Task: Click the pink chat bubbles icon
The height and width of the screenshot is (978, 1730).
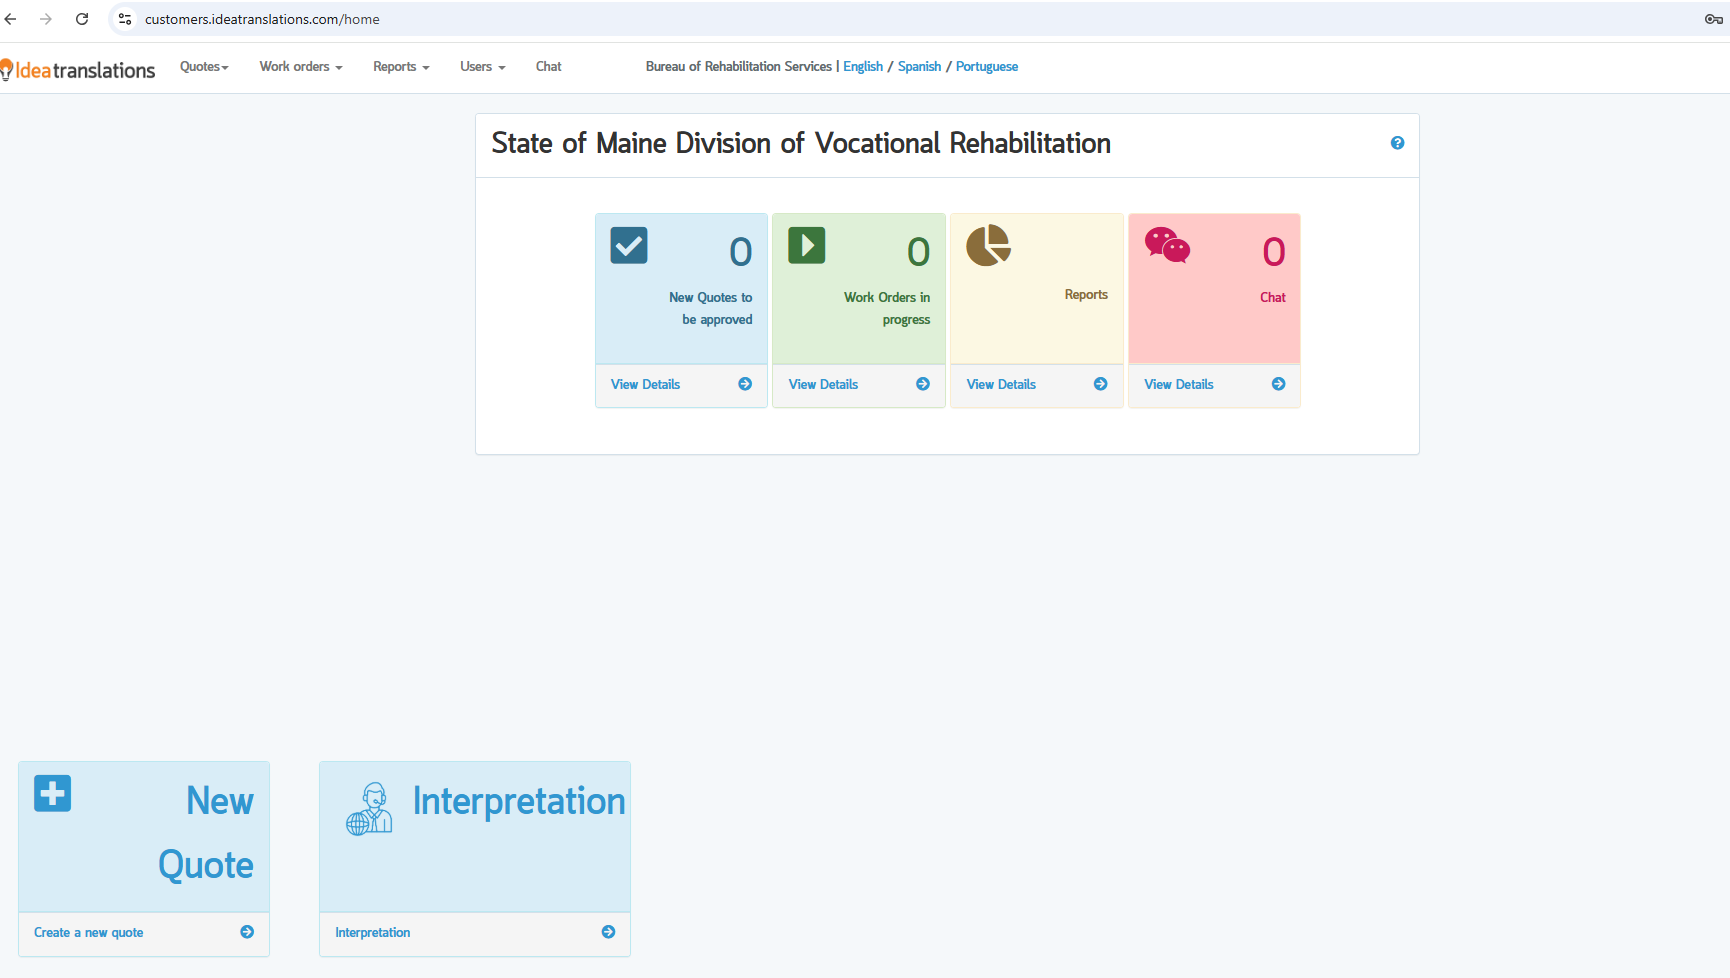Action: pyautogui.click(x=1167, y=245)
